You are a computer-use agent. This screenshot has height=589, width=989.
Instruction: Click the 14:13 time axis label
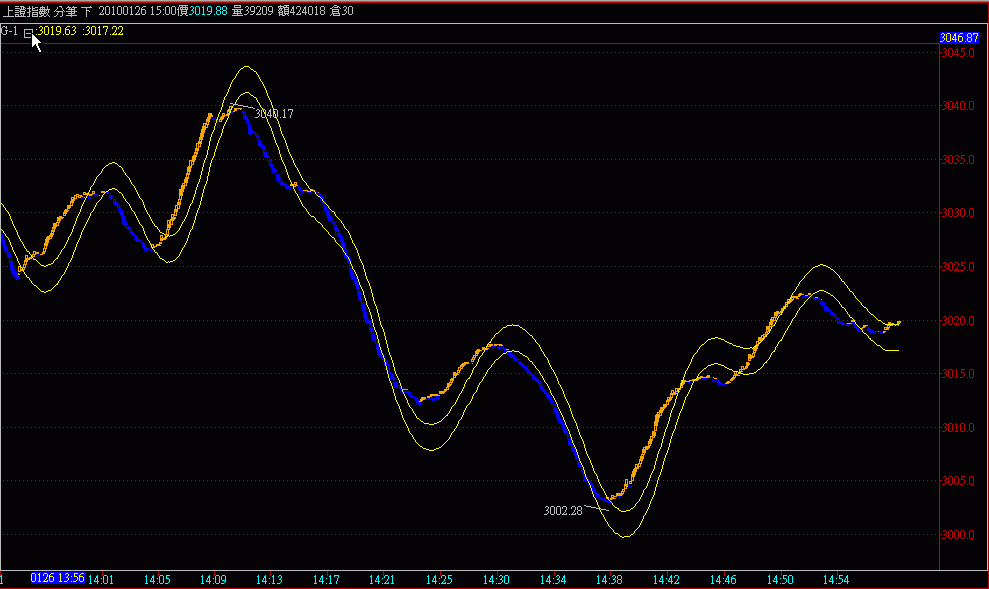pos(270,579)
